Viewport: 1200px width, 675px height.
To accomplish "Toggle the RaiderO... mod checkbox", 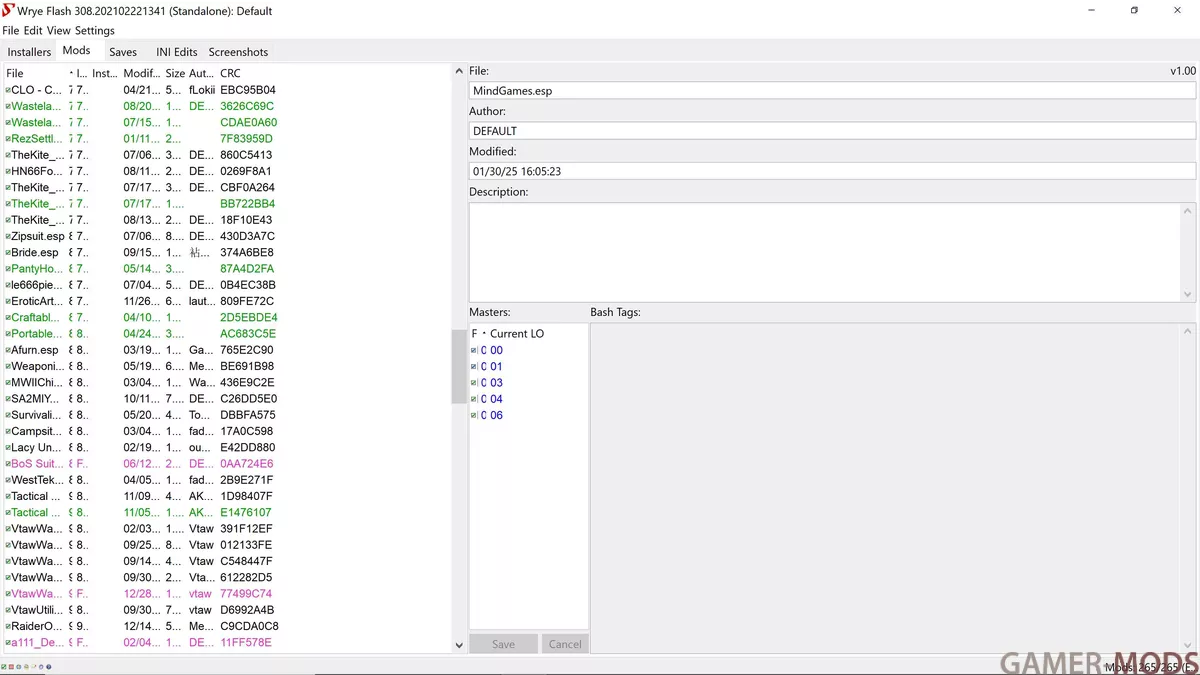I will (x=8, y=626).
